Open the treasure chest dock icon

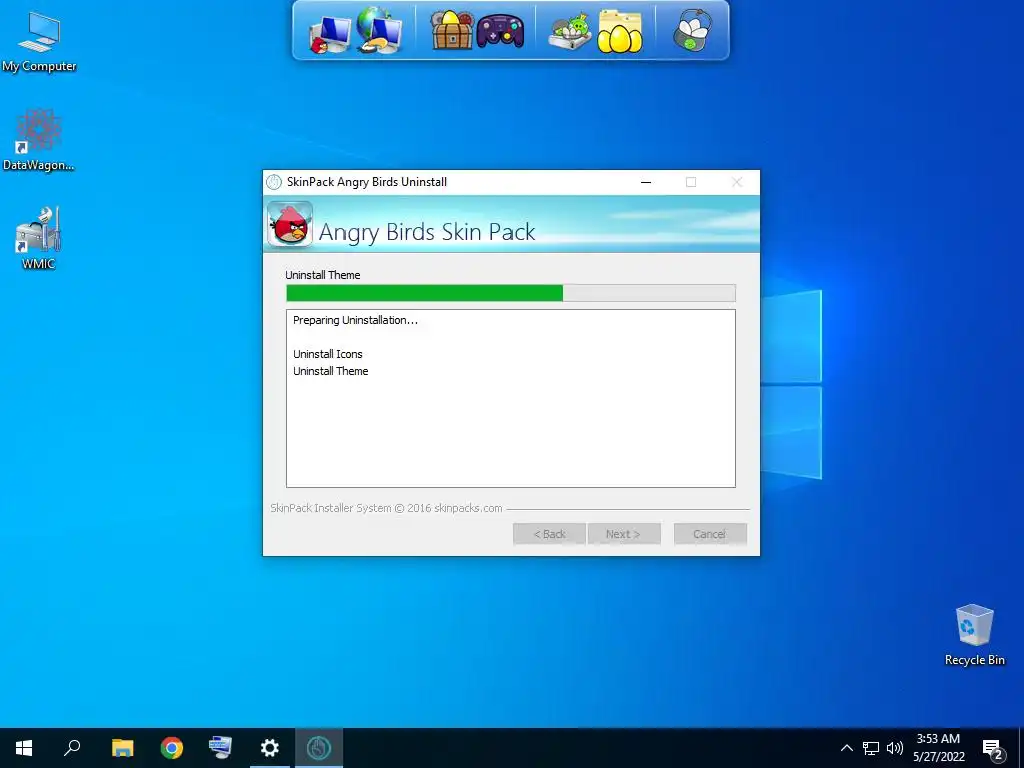pos(451,30)
